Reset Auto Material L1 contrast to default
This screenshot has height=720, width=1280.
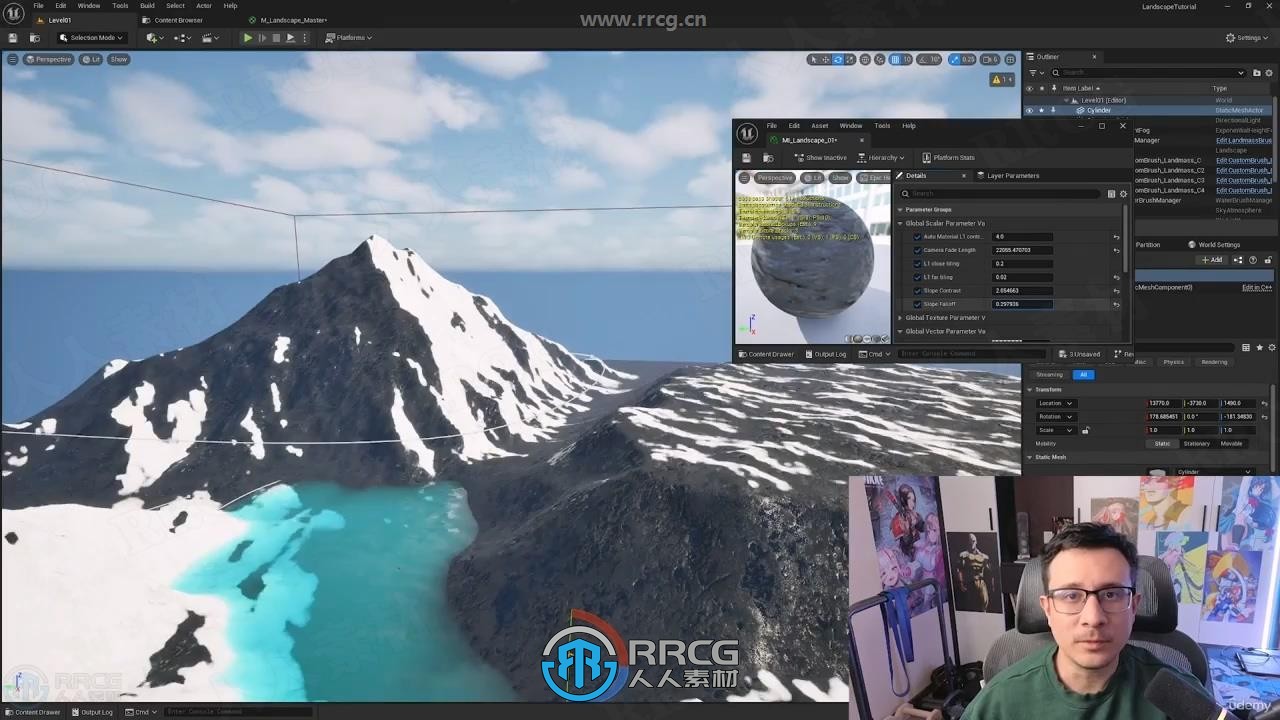[x=1116, y=237]
